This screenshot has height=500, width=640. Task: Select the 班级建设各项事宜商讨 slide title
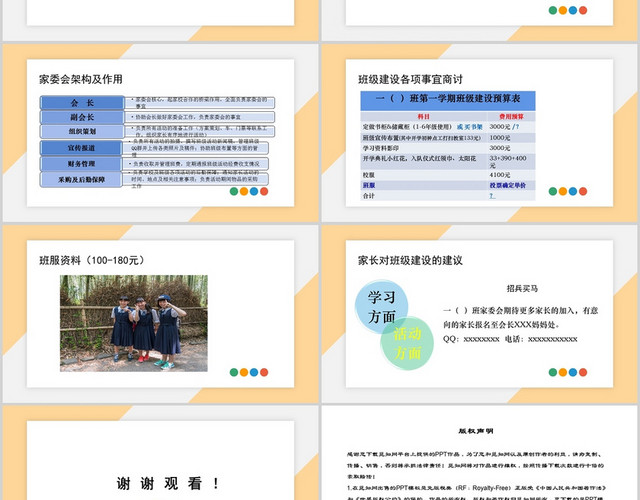click(x=411, y=79)
